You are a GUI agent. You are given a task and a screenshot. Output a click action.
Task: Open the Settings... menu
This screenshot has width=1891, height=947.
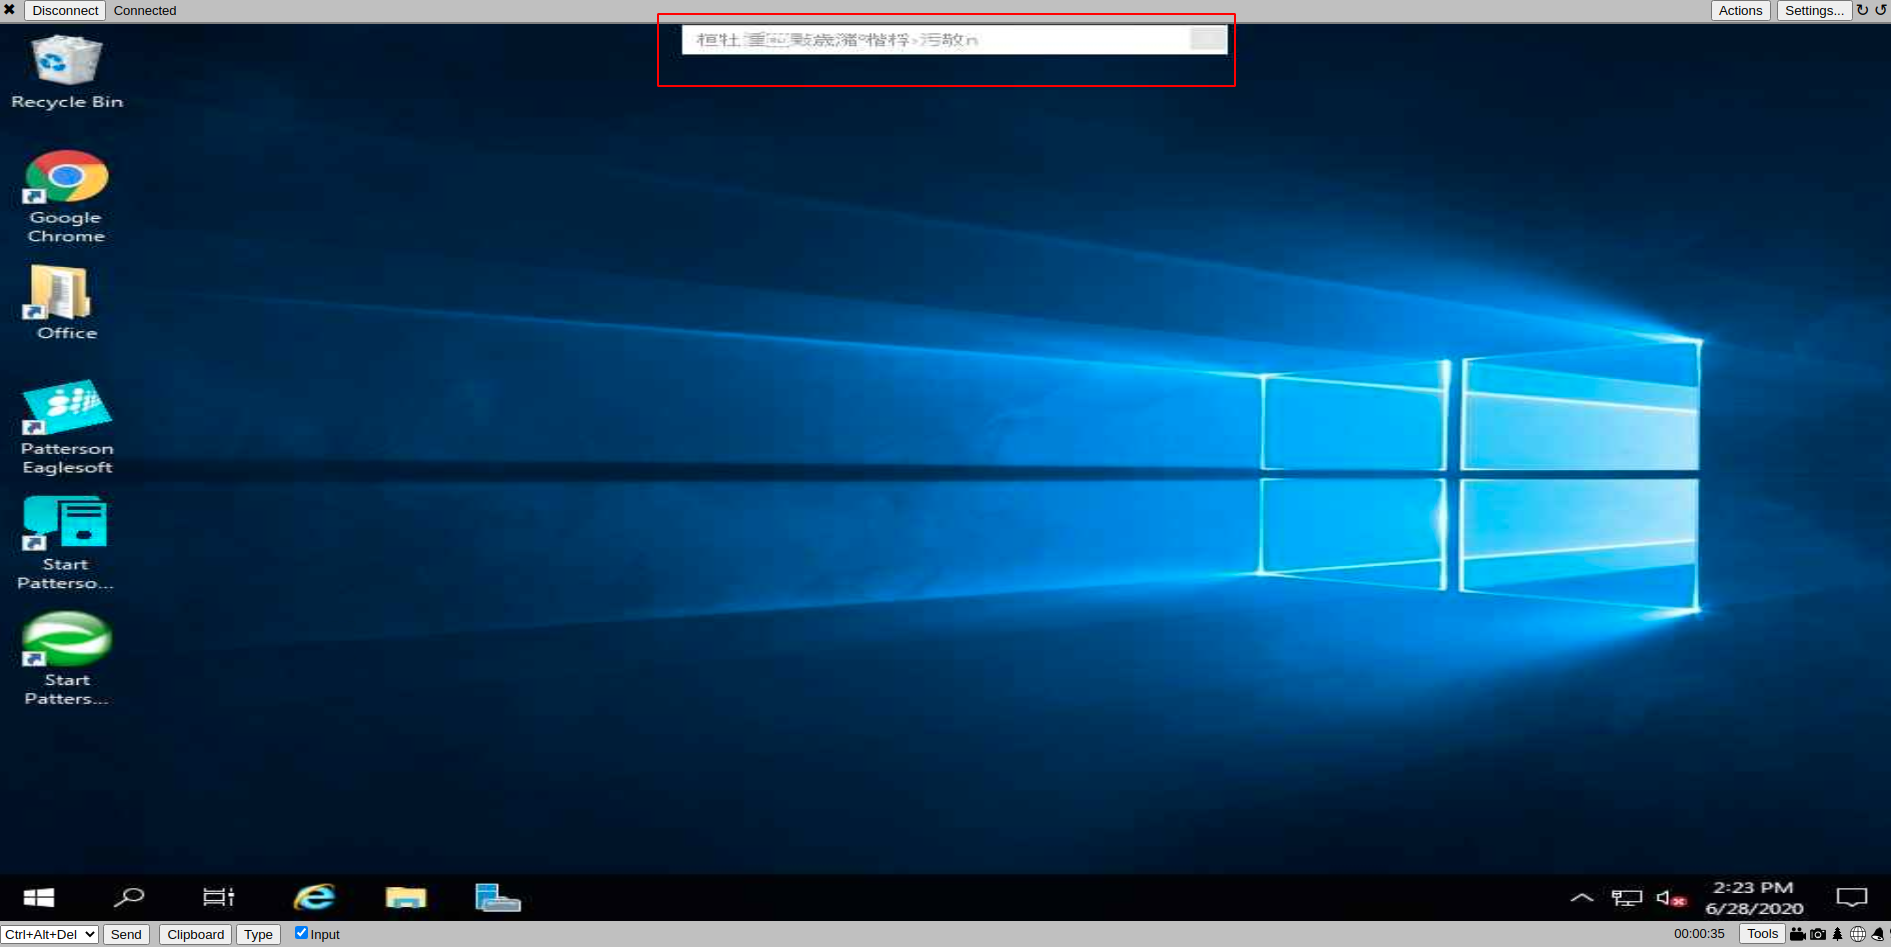tap(1814, 10)
